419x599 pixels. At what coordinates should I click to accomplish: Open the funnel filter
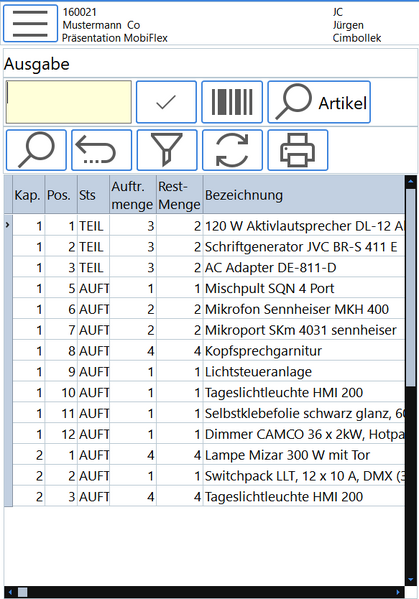click(167, 150)
